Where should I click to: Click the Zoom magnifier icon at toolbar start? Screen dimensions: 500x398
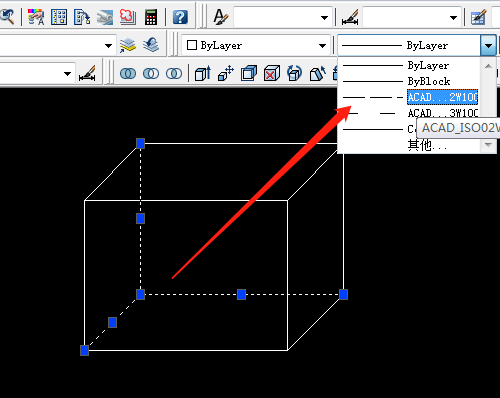pos(7,17)
